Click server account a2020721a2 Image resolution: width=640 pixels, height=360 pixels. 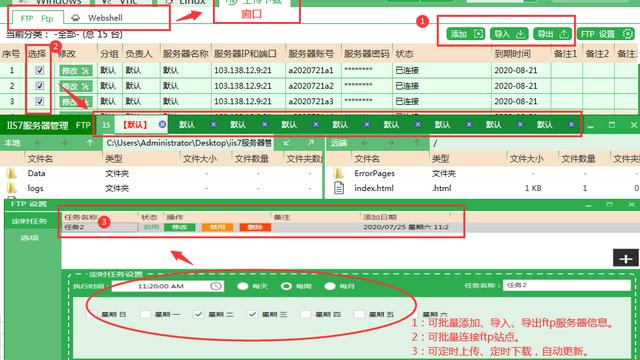[311, 86]
